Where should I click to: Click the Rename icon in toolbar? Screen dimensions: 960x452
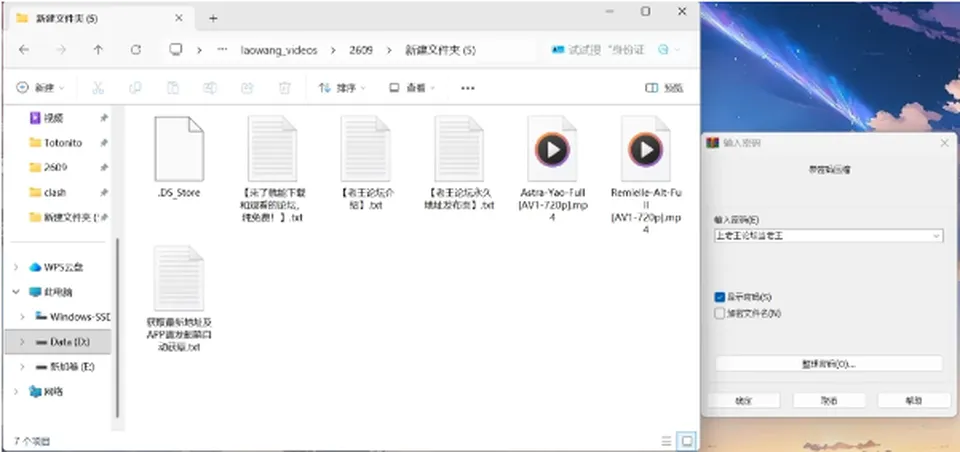click(x=210, y=88)
